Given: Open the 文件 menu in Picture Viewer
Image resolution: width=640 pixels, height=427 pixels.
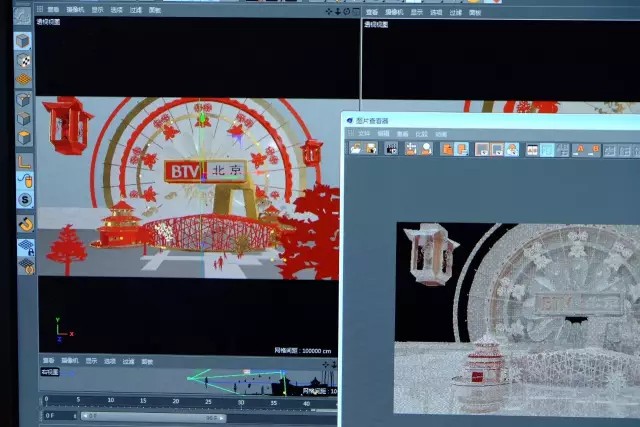Looking at the screenshot, I should [x=364, y=133].
